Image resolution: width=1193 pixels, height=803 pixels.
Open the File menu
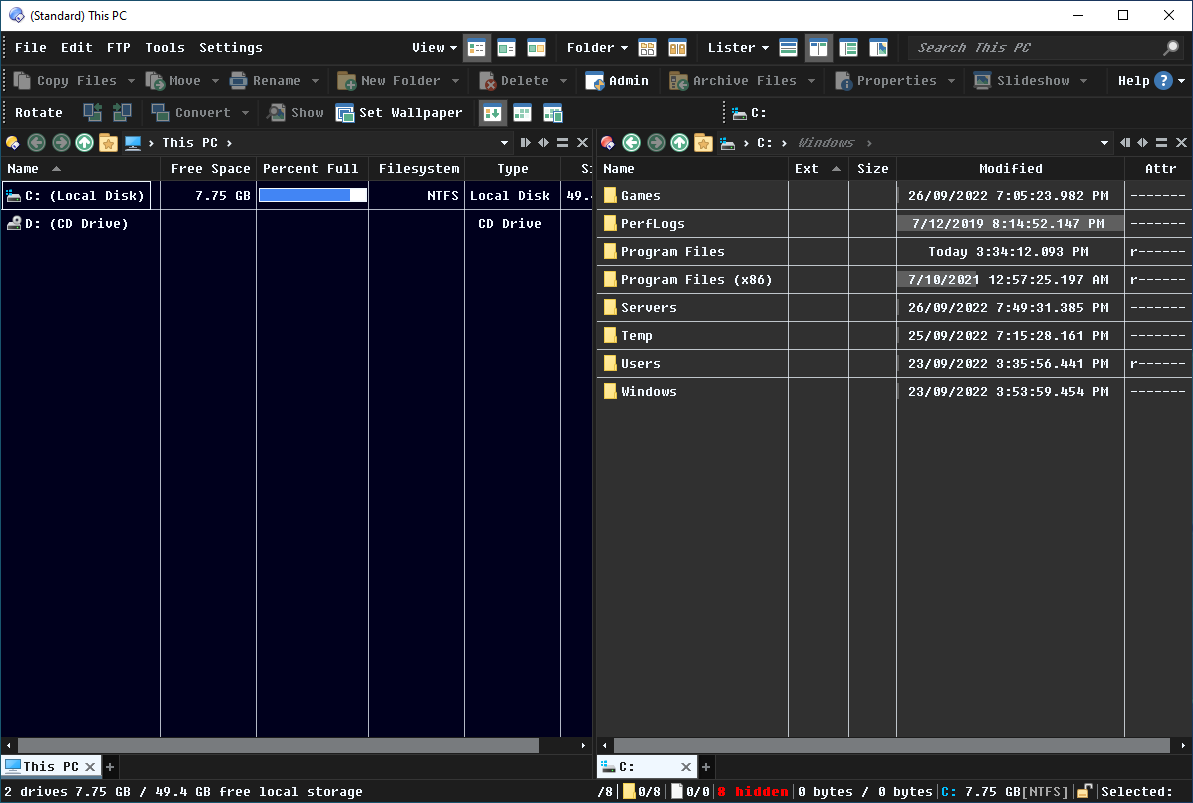(x=30, y=48)
